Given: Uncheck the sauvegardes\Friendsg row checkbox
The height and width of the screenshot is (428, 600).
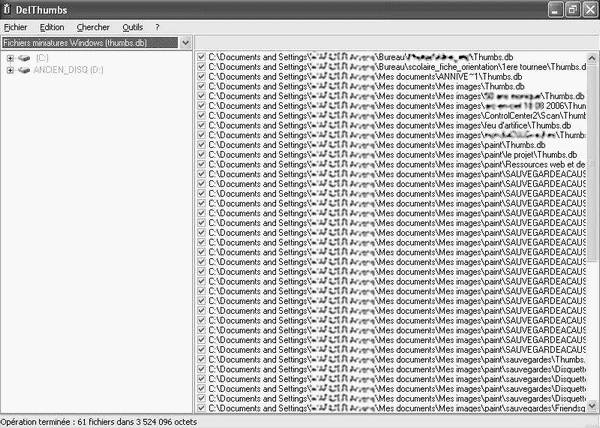Looking at the screenshot, I should pyautogui.click(x=201, y=408).
